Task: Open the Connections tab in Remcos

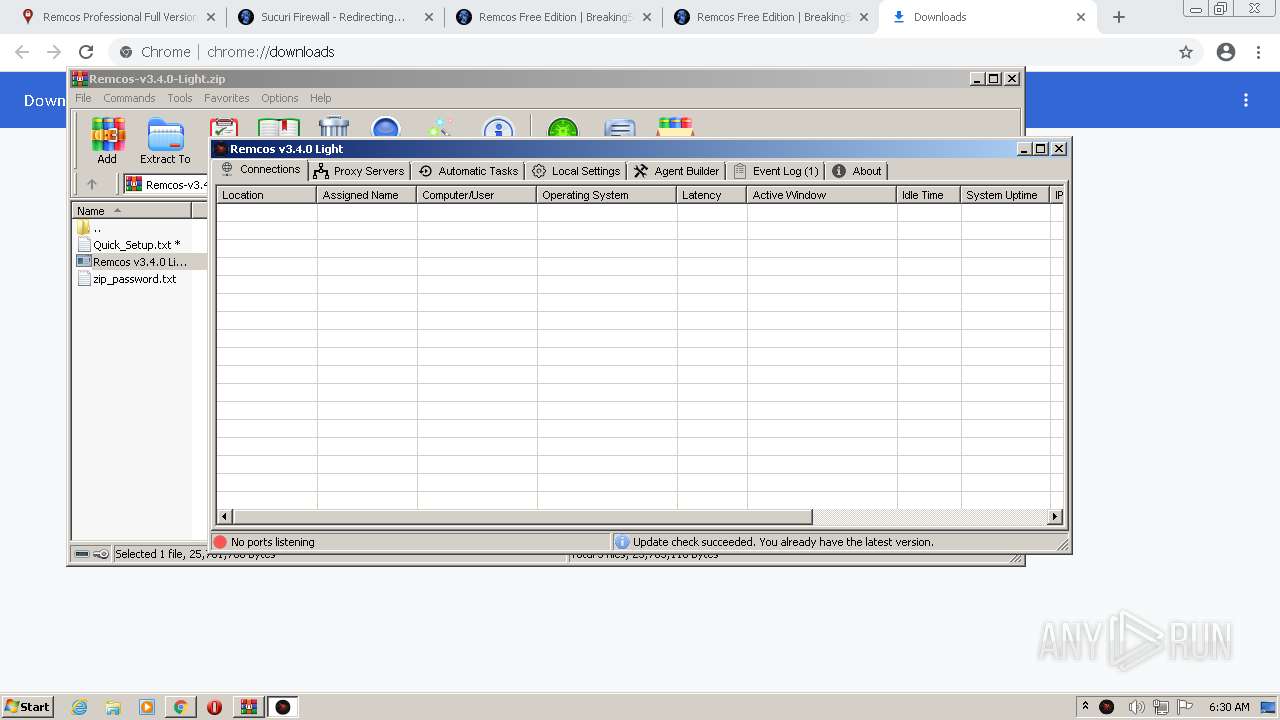Action: click(x=260, y=169)
